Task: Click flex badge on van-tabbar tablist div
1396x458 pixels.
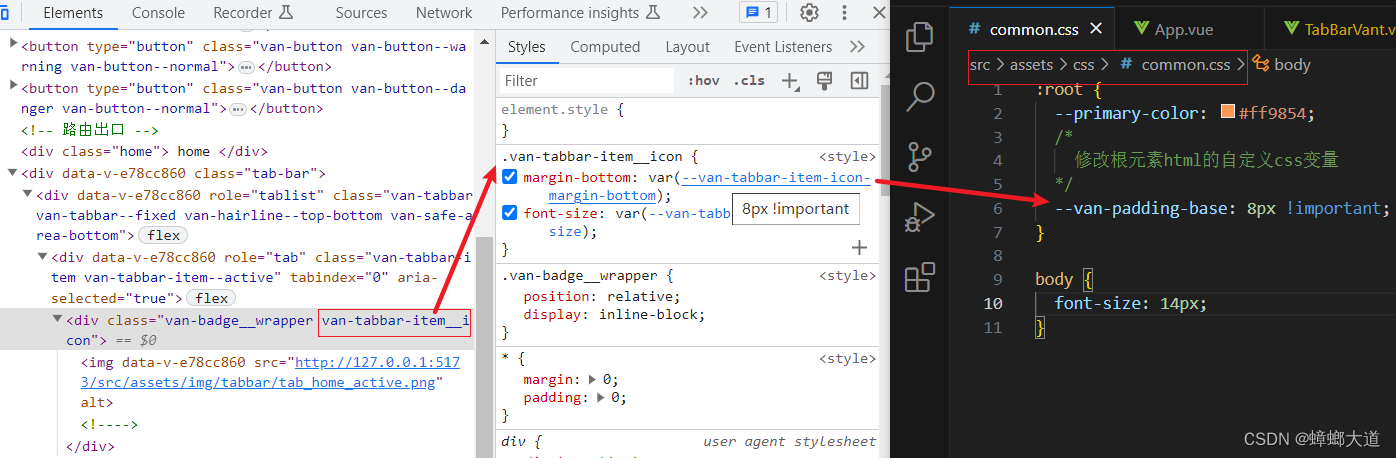Action: (164, 235)
